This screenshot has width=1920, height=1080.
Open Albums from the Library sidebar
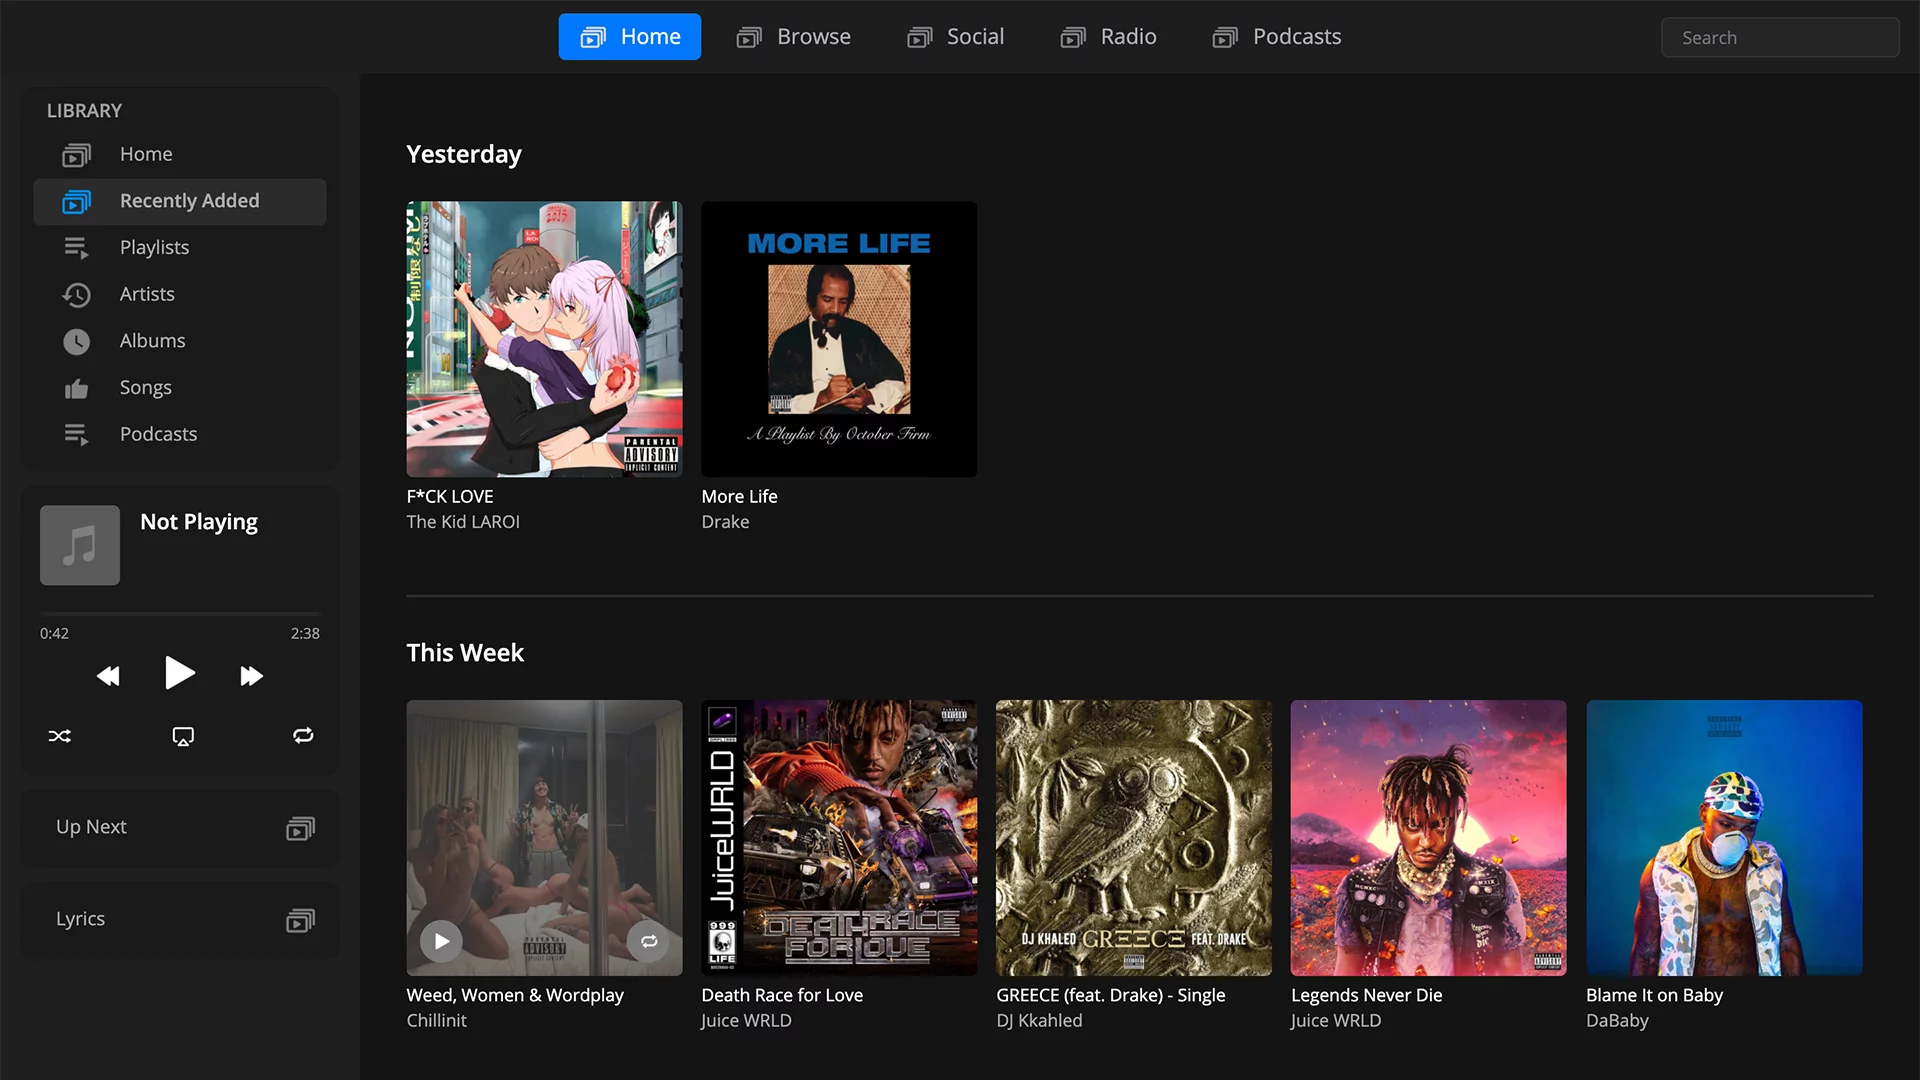pos(180,341)
